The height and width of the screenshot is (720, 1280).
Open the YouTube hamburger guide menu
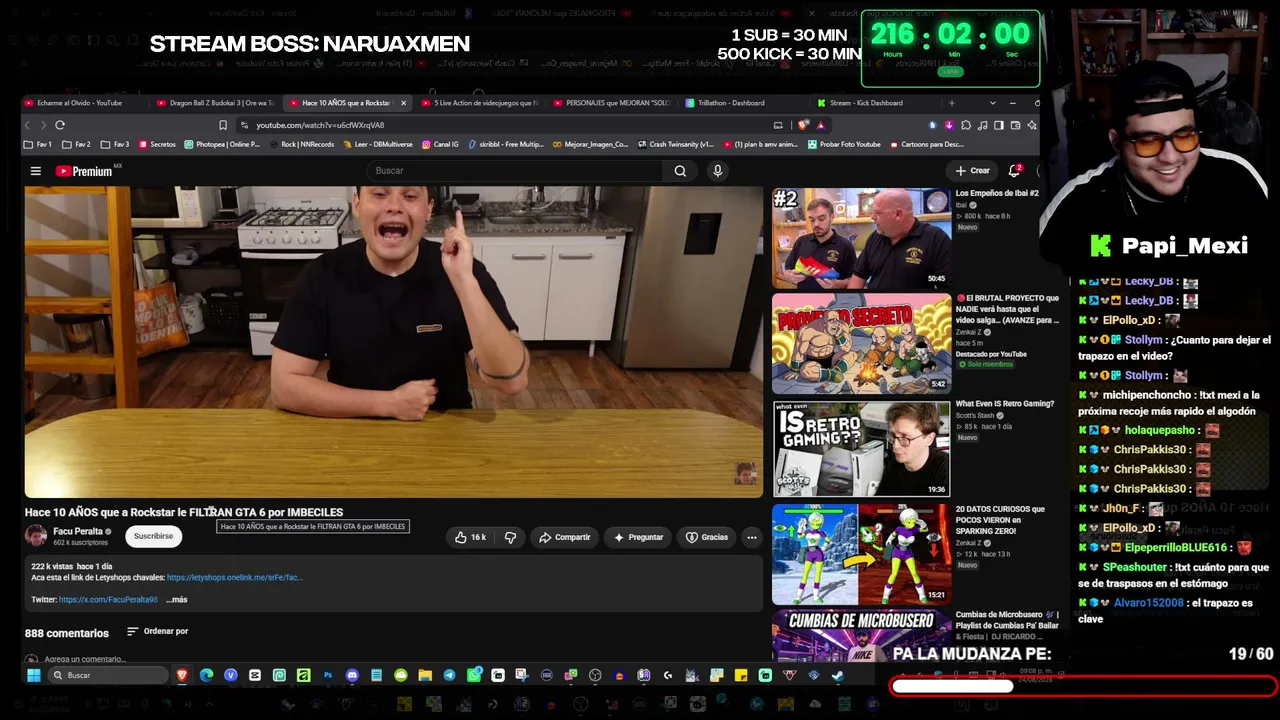click(35, 171)
